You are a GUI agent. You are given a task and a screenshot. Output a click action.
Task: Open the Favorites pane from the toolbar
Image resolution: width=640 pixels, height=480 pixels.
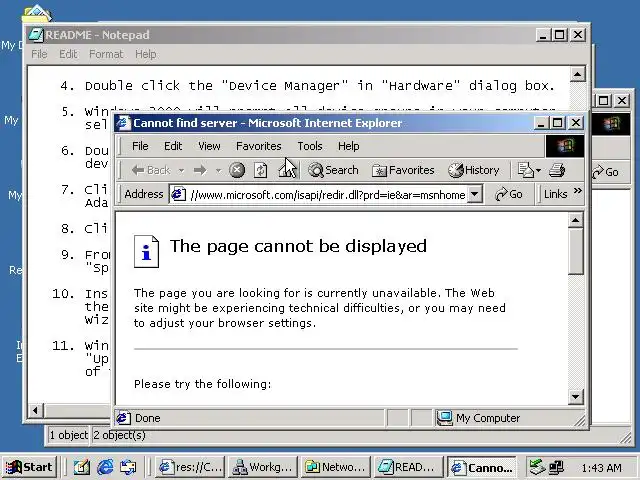(x=403, y=170)
